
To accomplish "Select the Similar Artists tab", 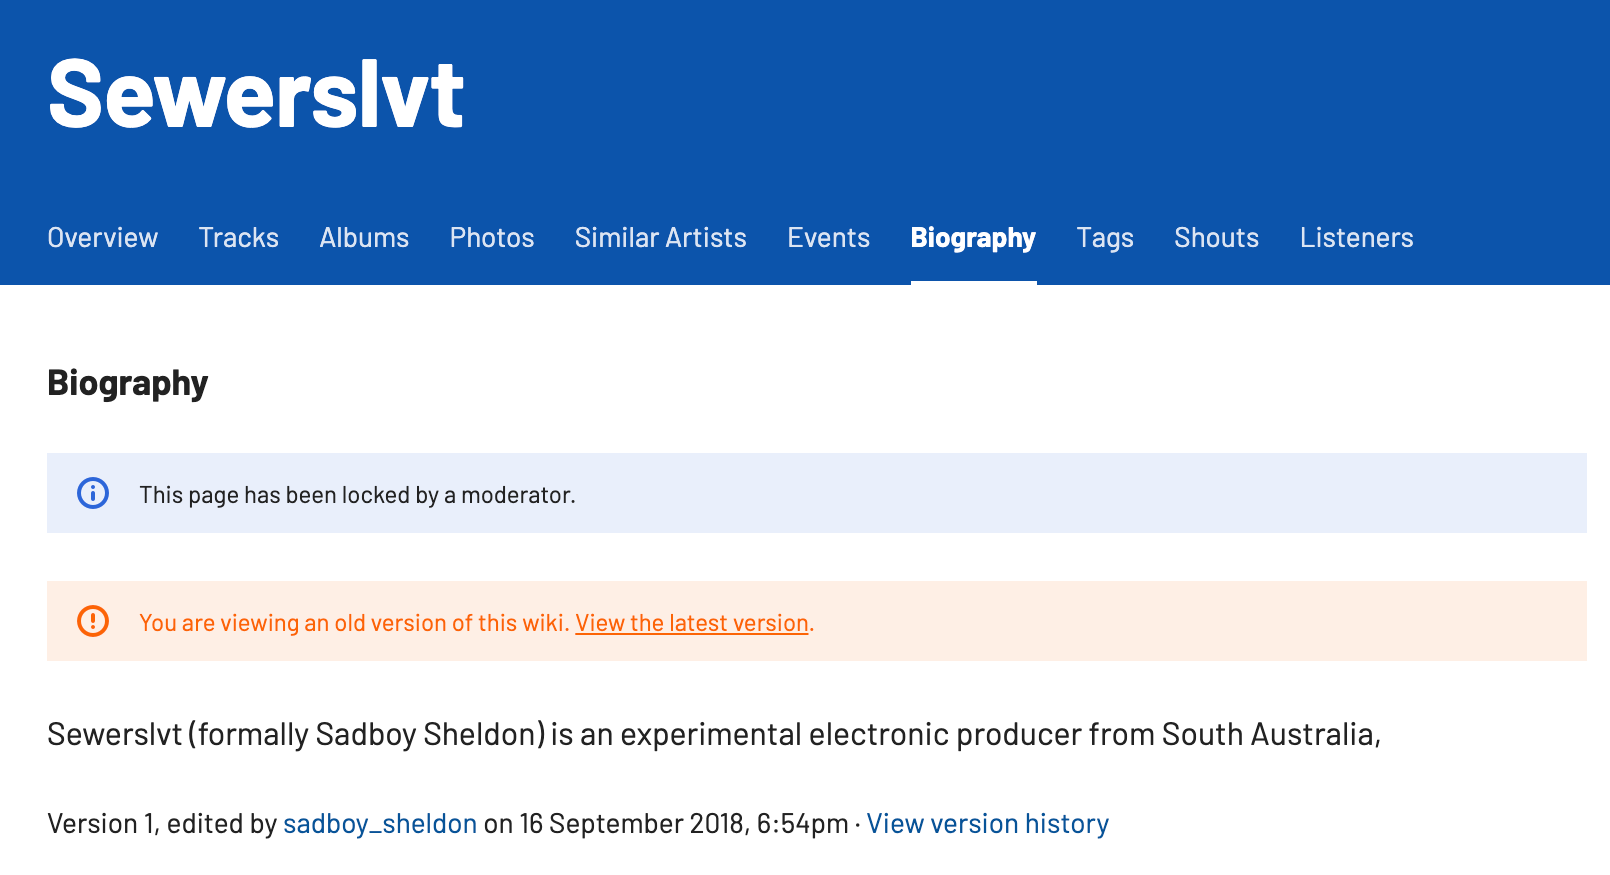I will pos(661,238).
